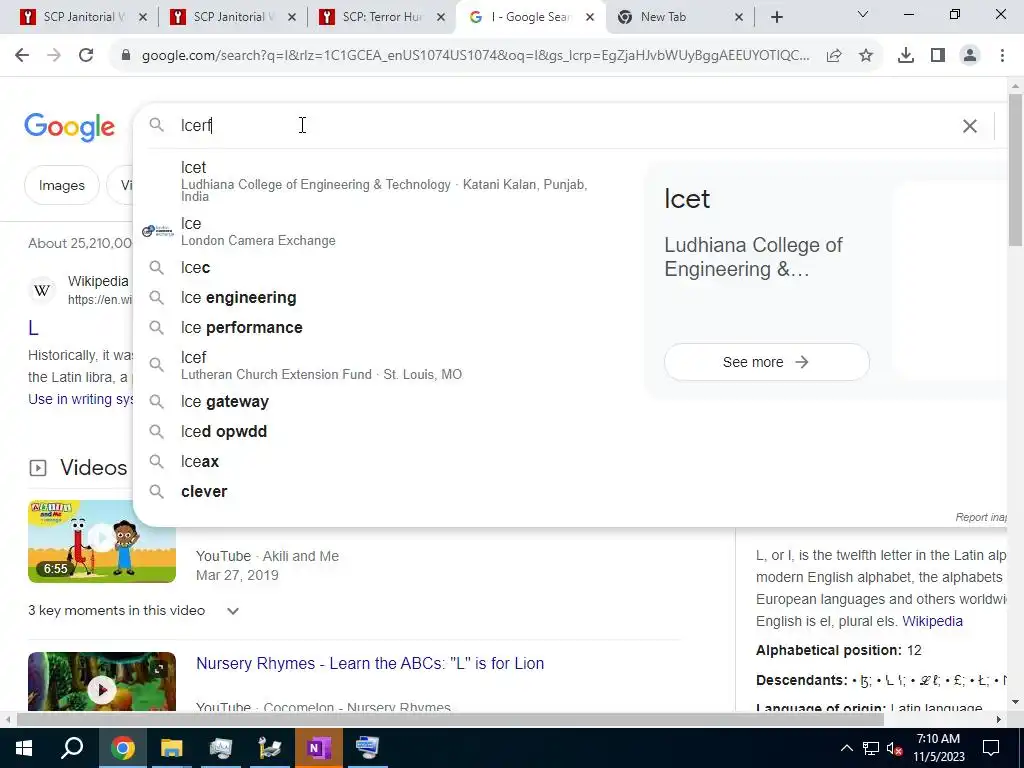Select the Images filter chip
Image resolution: width=1024 pixels, height=768 pixels.
point(61,185)
